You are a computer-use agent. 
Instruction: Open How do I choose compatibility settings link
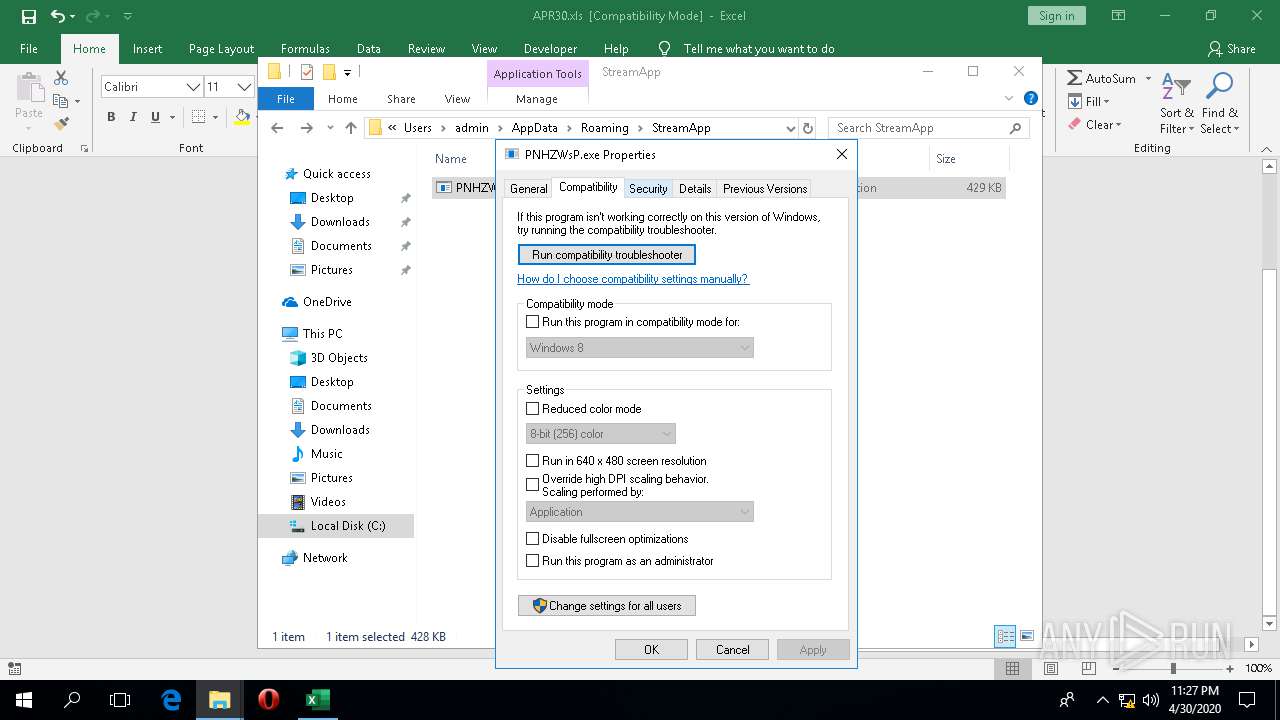633,279
